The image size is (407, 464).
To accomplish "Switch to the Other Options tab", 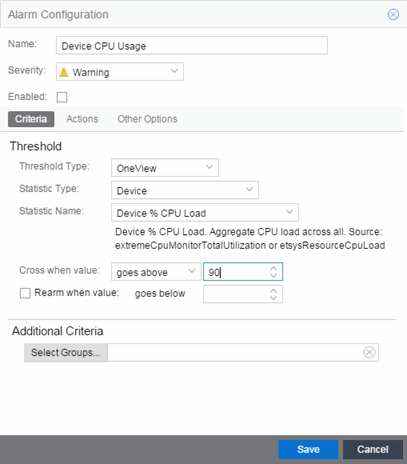I will (147, 119).
